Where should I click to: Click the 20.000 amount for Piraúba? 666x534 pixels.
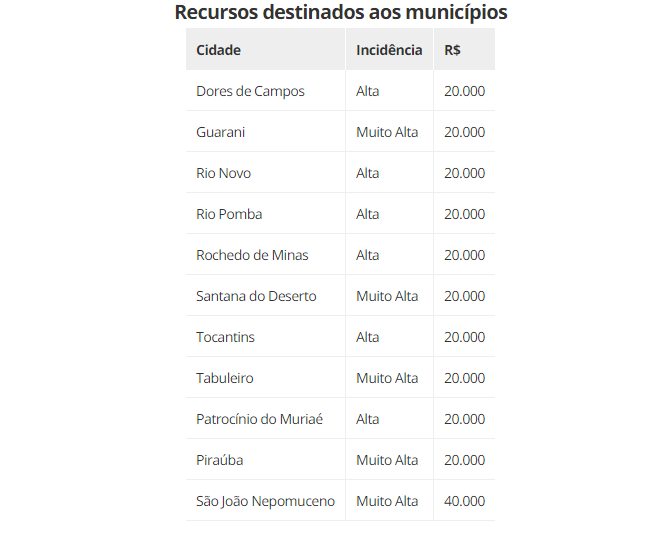click(x=464, y=460)
